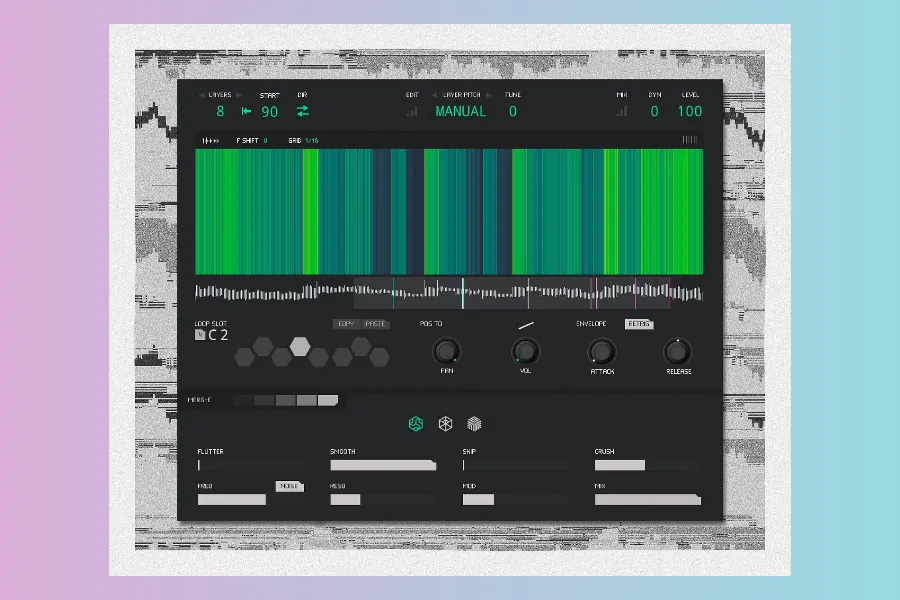This screenshot has height=600, width=900.
Task: Click the GRID 1/16 setting
Action: pyautogui.click(x=303, y=141)
